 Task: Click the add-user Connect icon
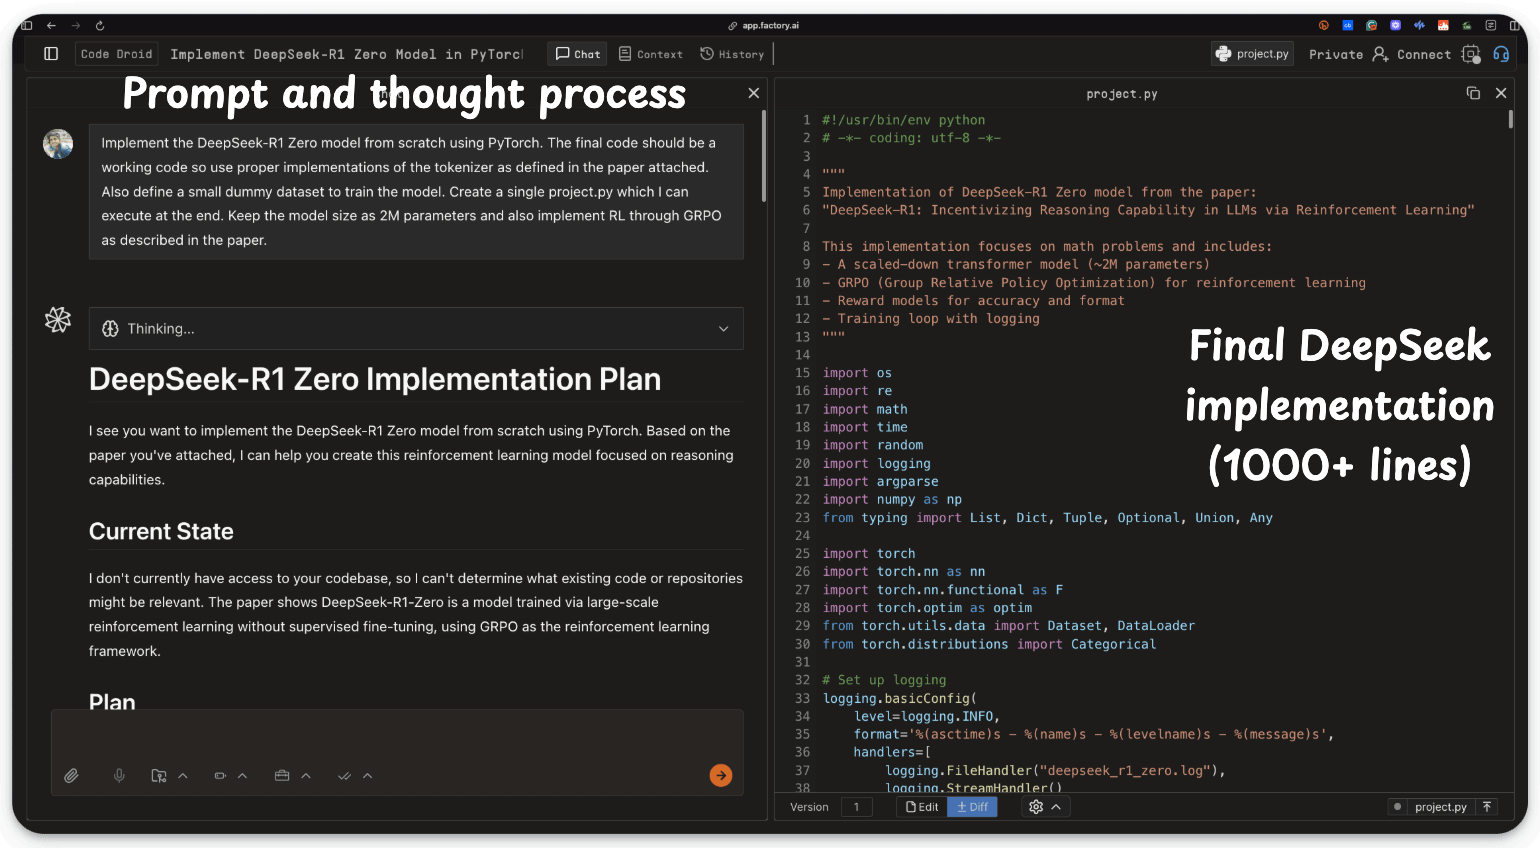point(1380,54)
